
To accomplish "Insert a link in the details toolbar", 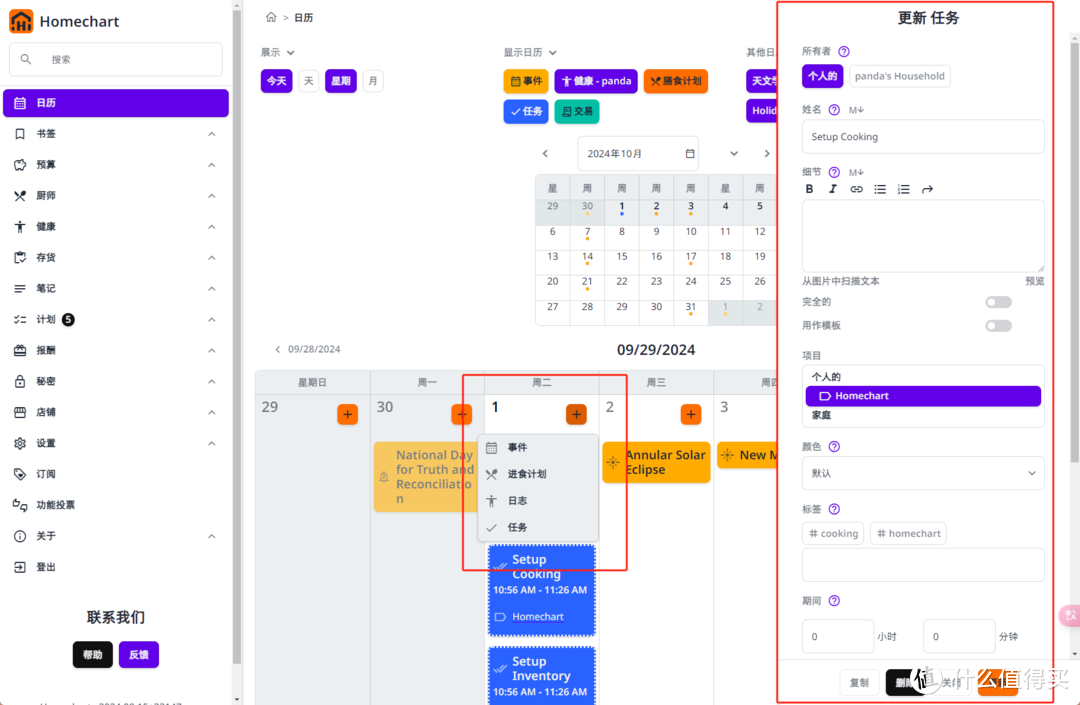I will [x=856, y=189].
